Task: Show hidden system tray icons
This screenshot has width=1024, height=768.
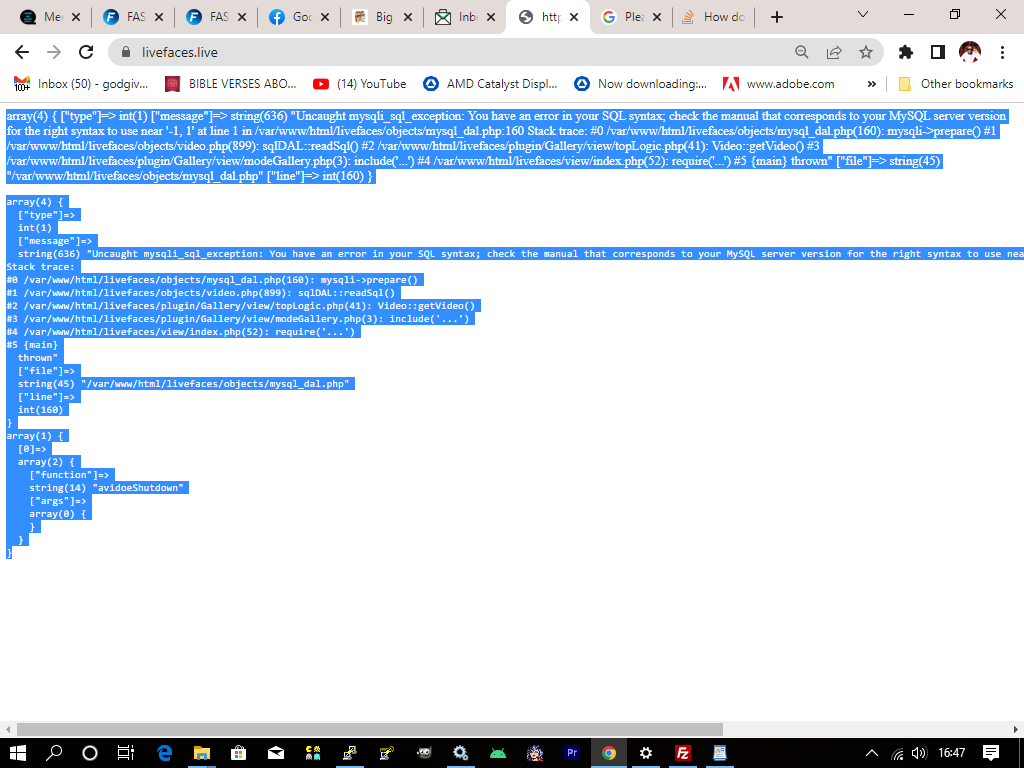Action: 872,752
